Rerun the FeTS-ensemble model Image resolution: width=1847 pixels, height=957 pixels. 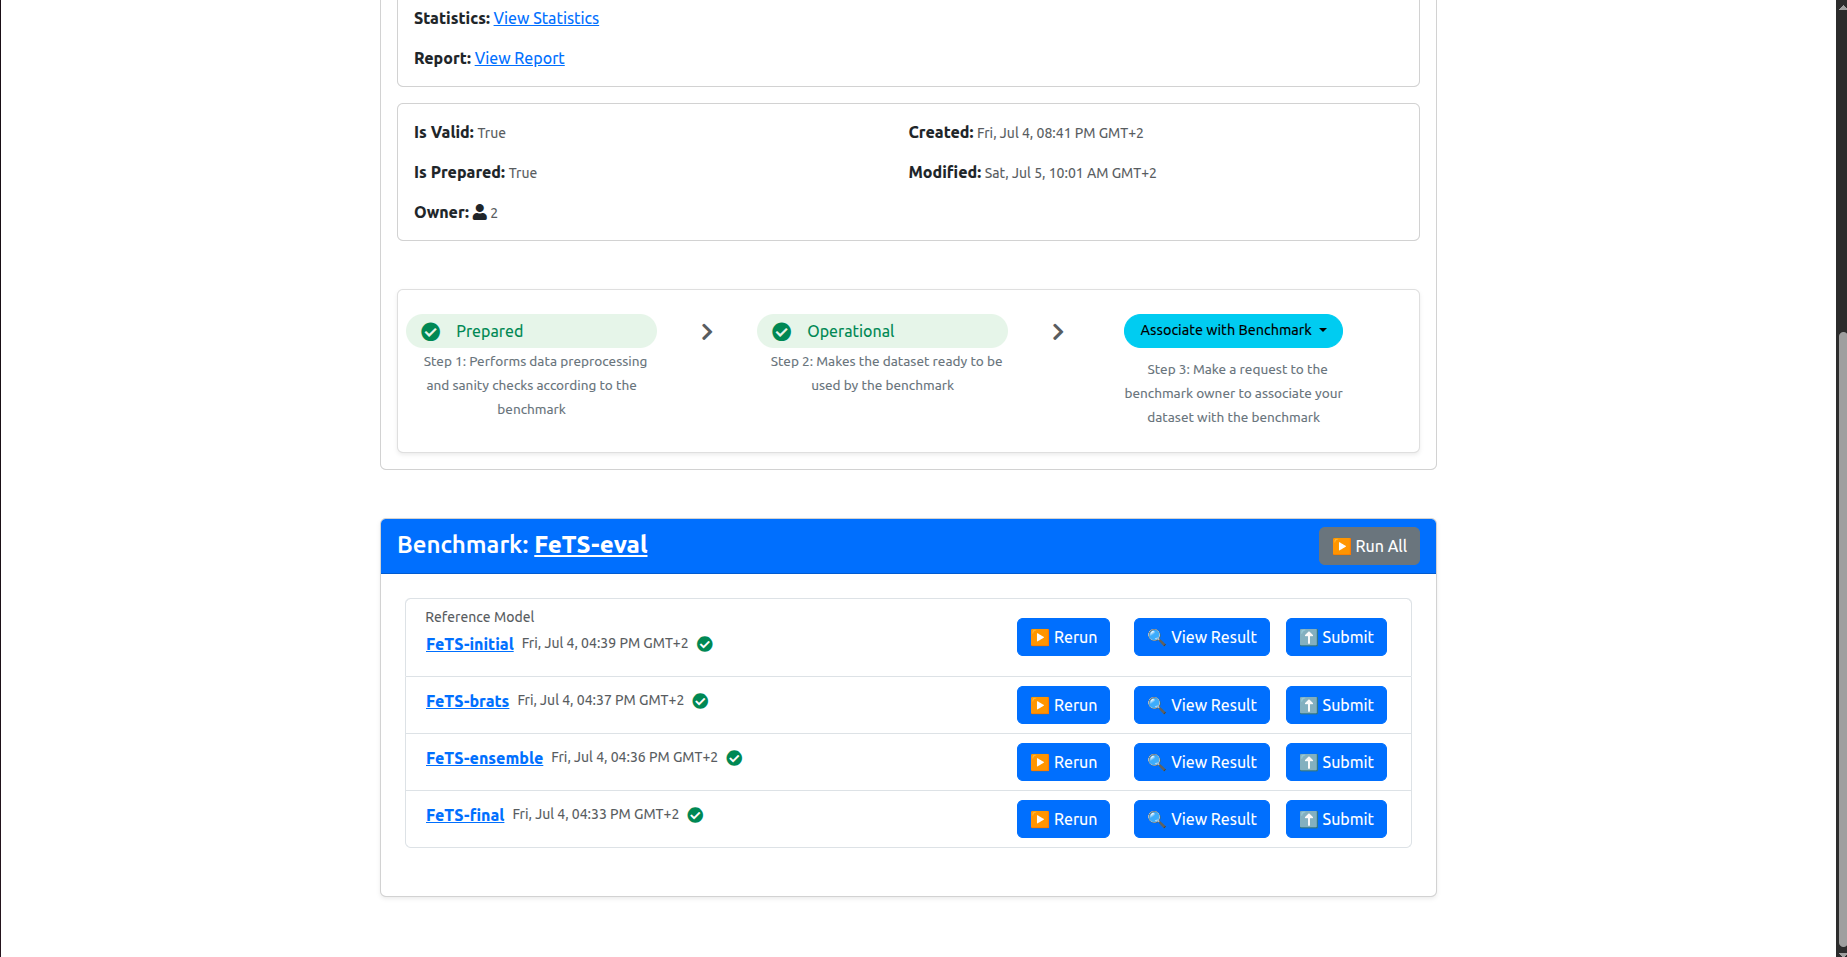(1063, 762)
